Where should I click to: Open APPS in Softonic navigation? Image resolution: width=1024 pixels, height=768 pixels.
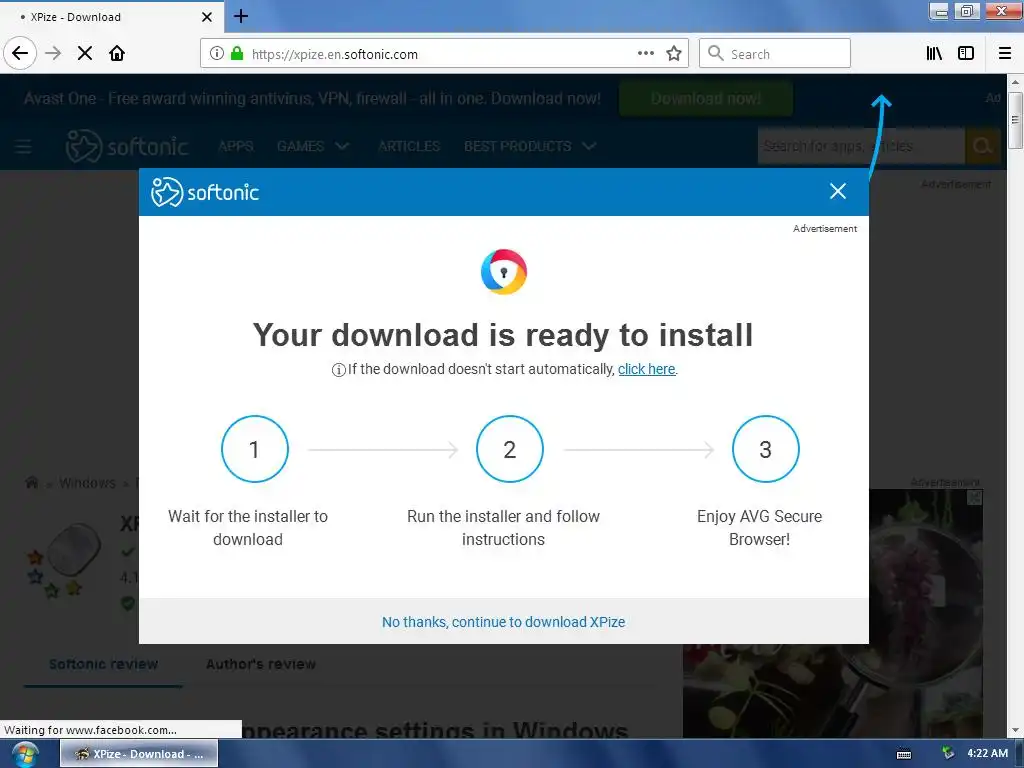(236, 146)
